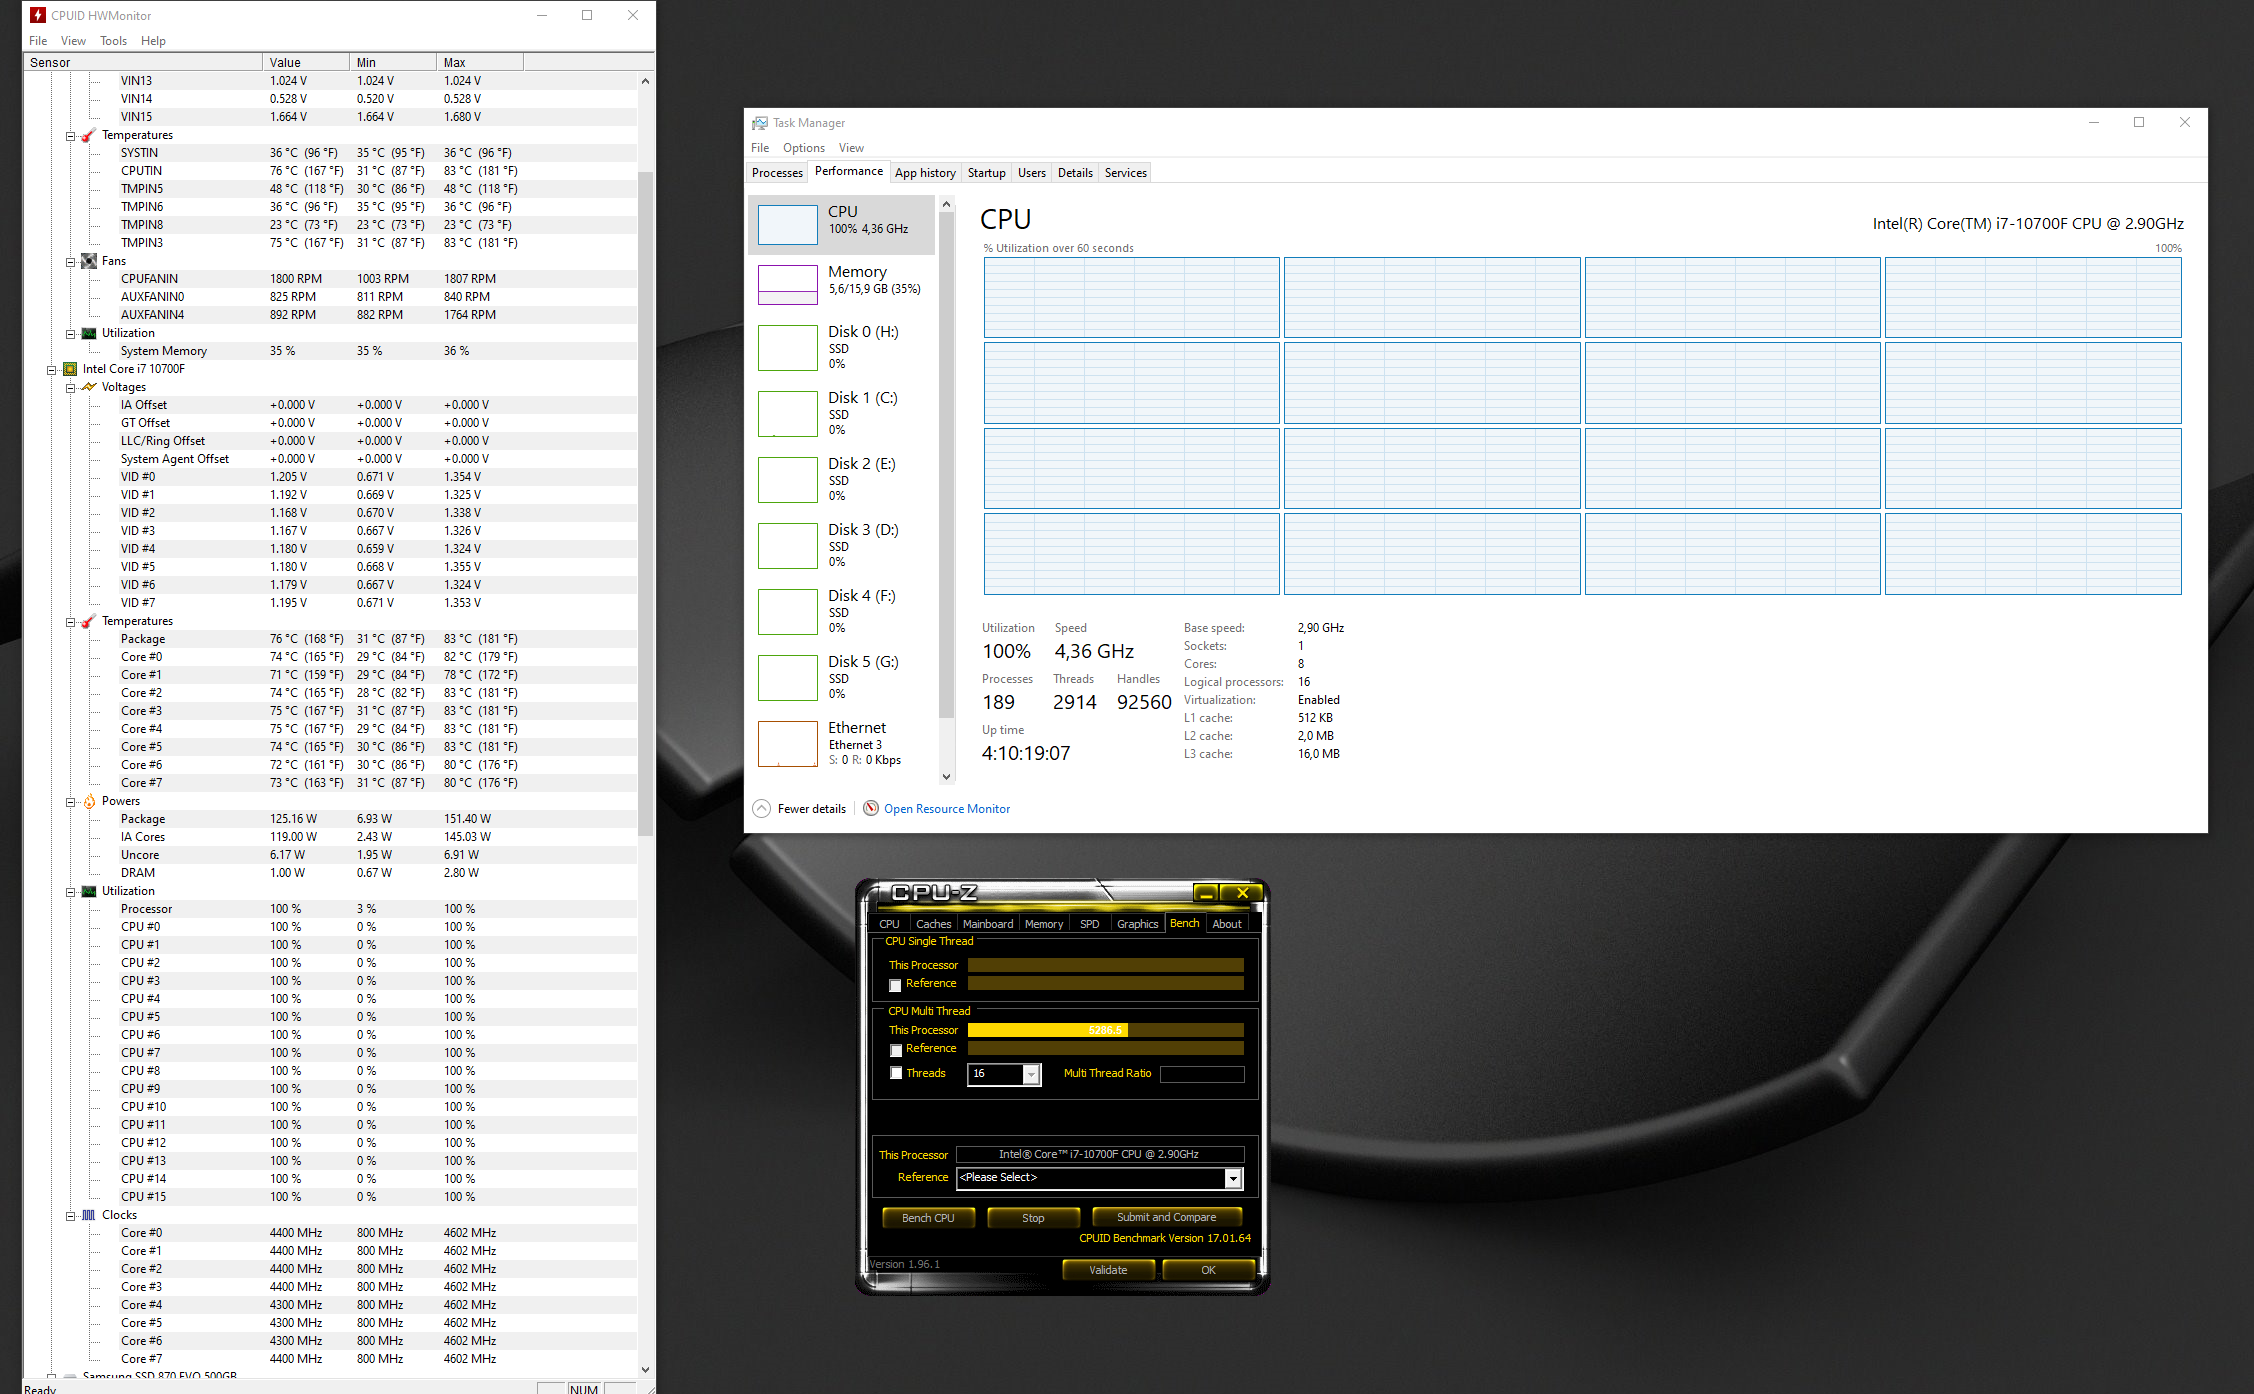Click the Submit and Compare button
The width and height of the screenshot is (2254, 1394).
1166,1217
